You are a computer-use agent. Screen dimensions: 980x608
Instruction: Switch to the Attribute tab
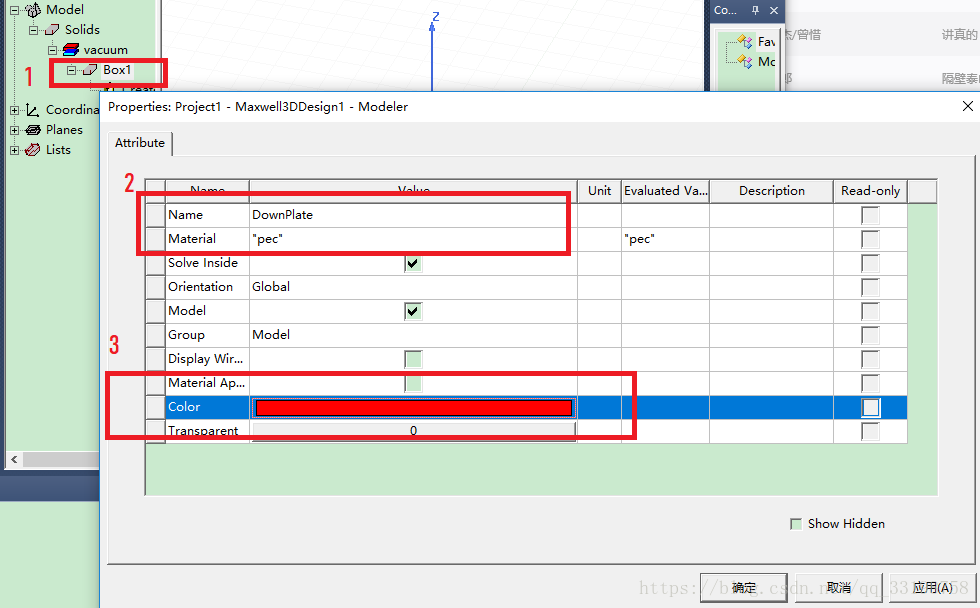[140, 143]
